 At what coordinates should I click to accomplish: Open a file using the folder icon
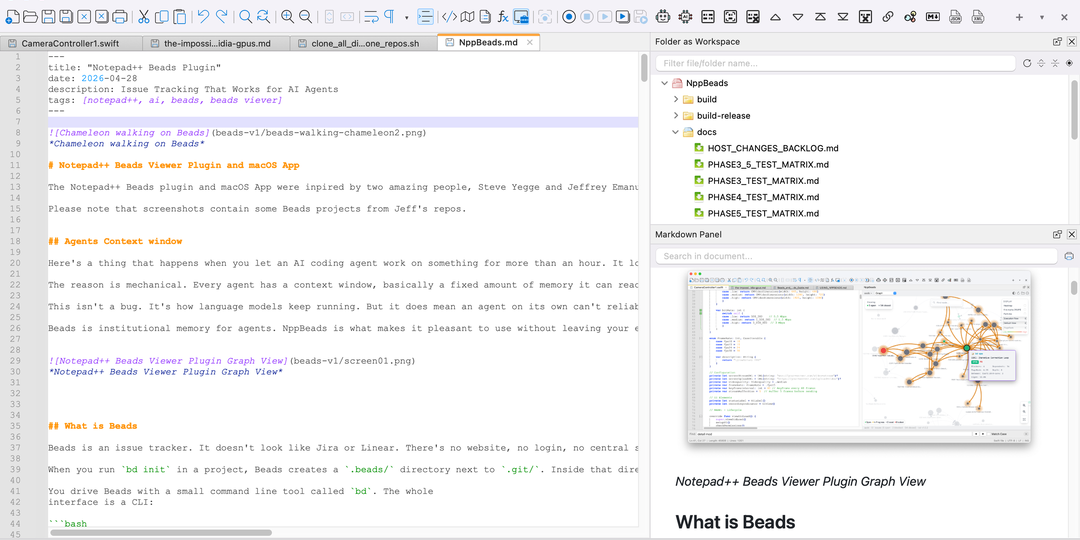click(30, 17)
